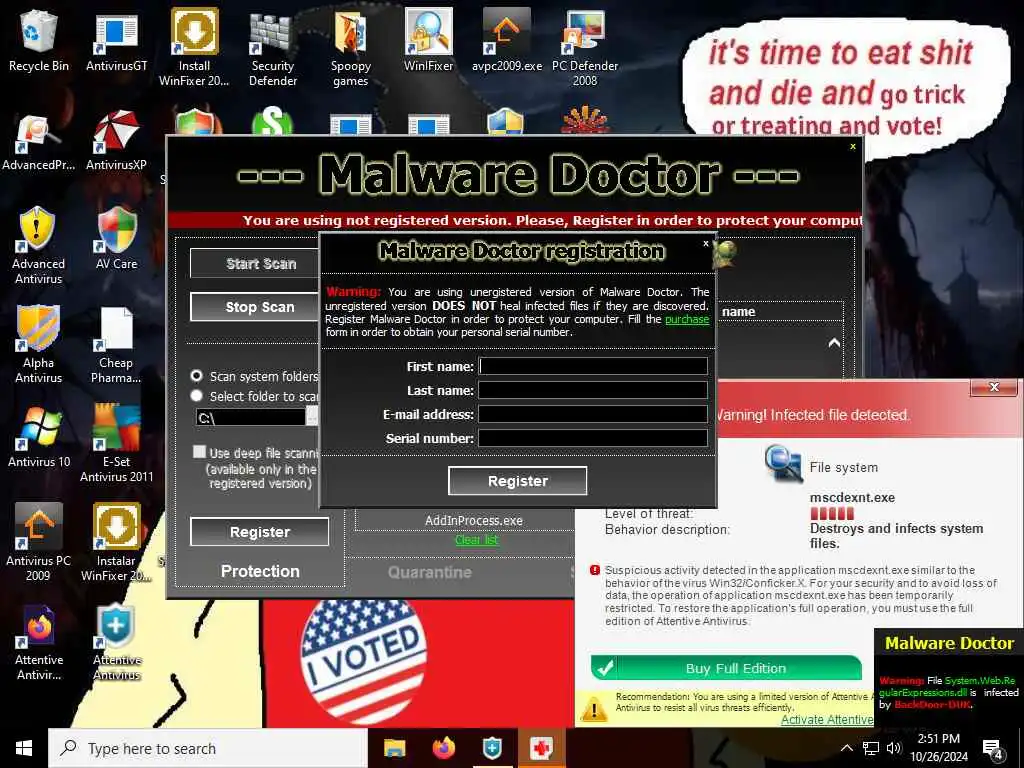1024x768 pixels.
Task: Click into the E-mail address field
Action: pos(593,414)
